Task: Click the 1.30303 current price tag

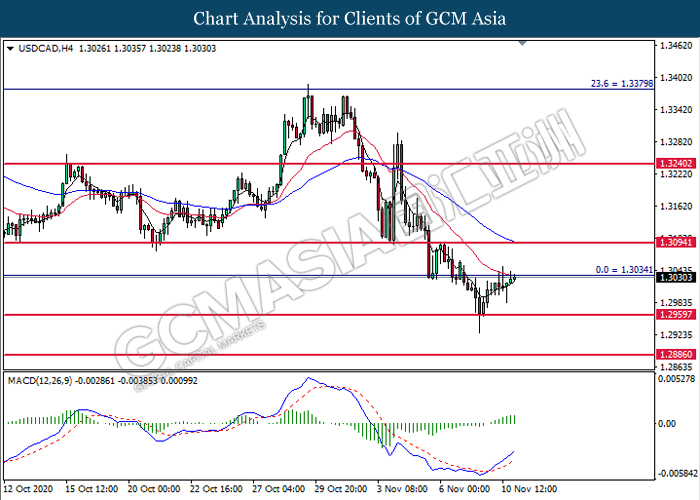Action: 673,277
